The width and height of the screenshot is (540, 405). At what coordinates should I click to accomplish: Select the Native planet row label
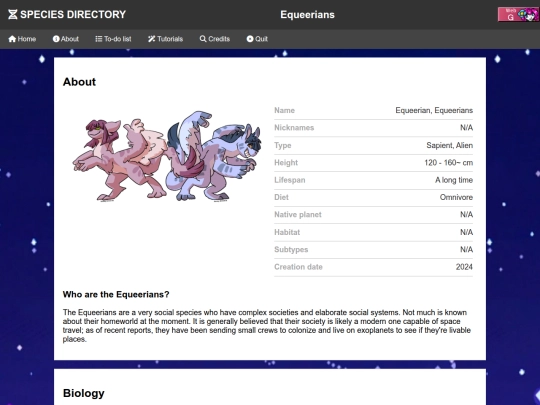[298, 215]
